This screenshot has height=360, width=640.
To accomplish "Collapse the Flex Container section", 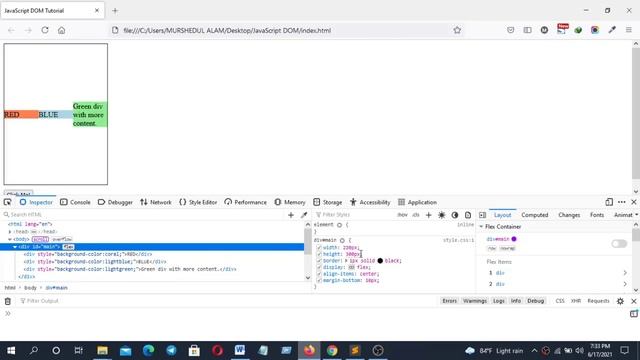I will (481, 227).
